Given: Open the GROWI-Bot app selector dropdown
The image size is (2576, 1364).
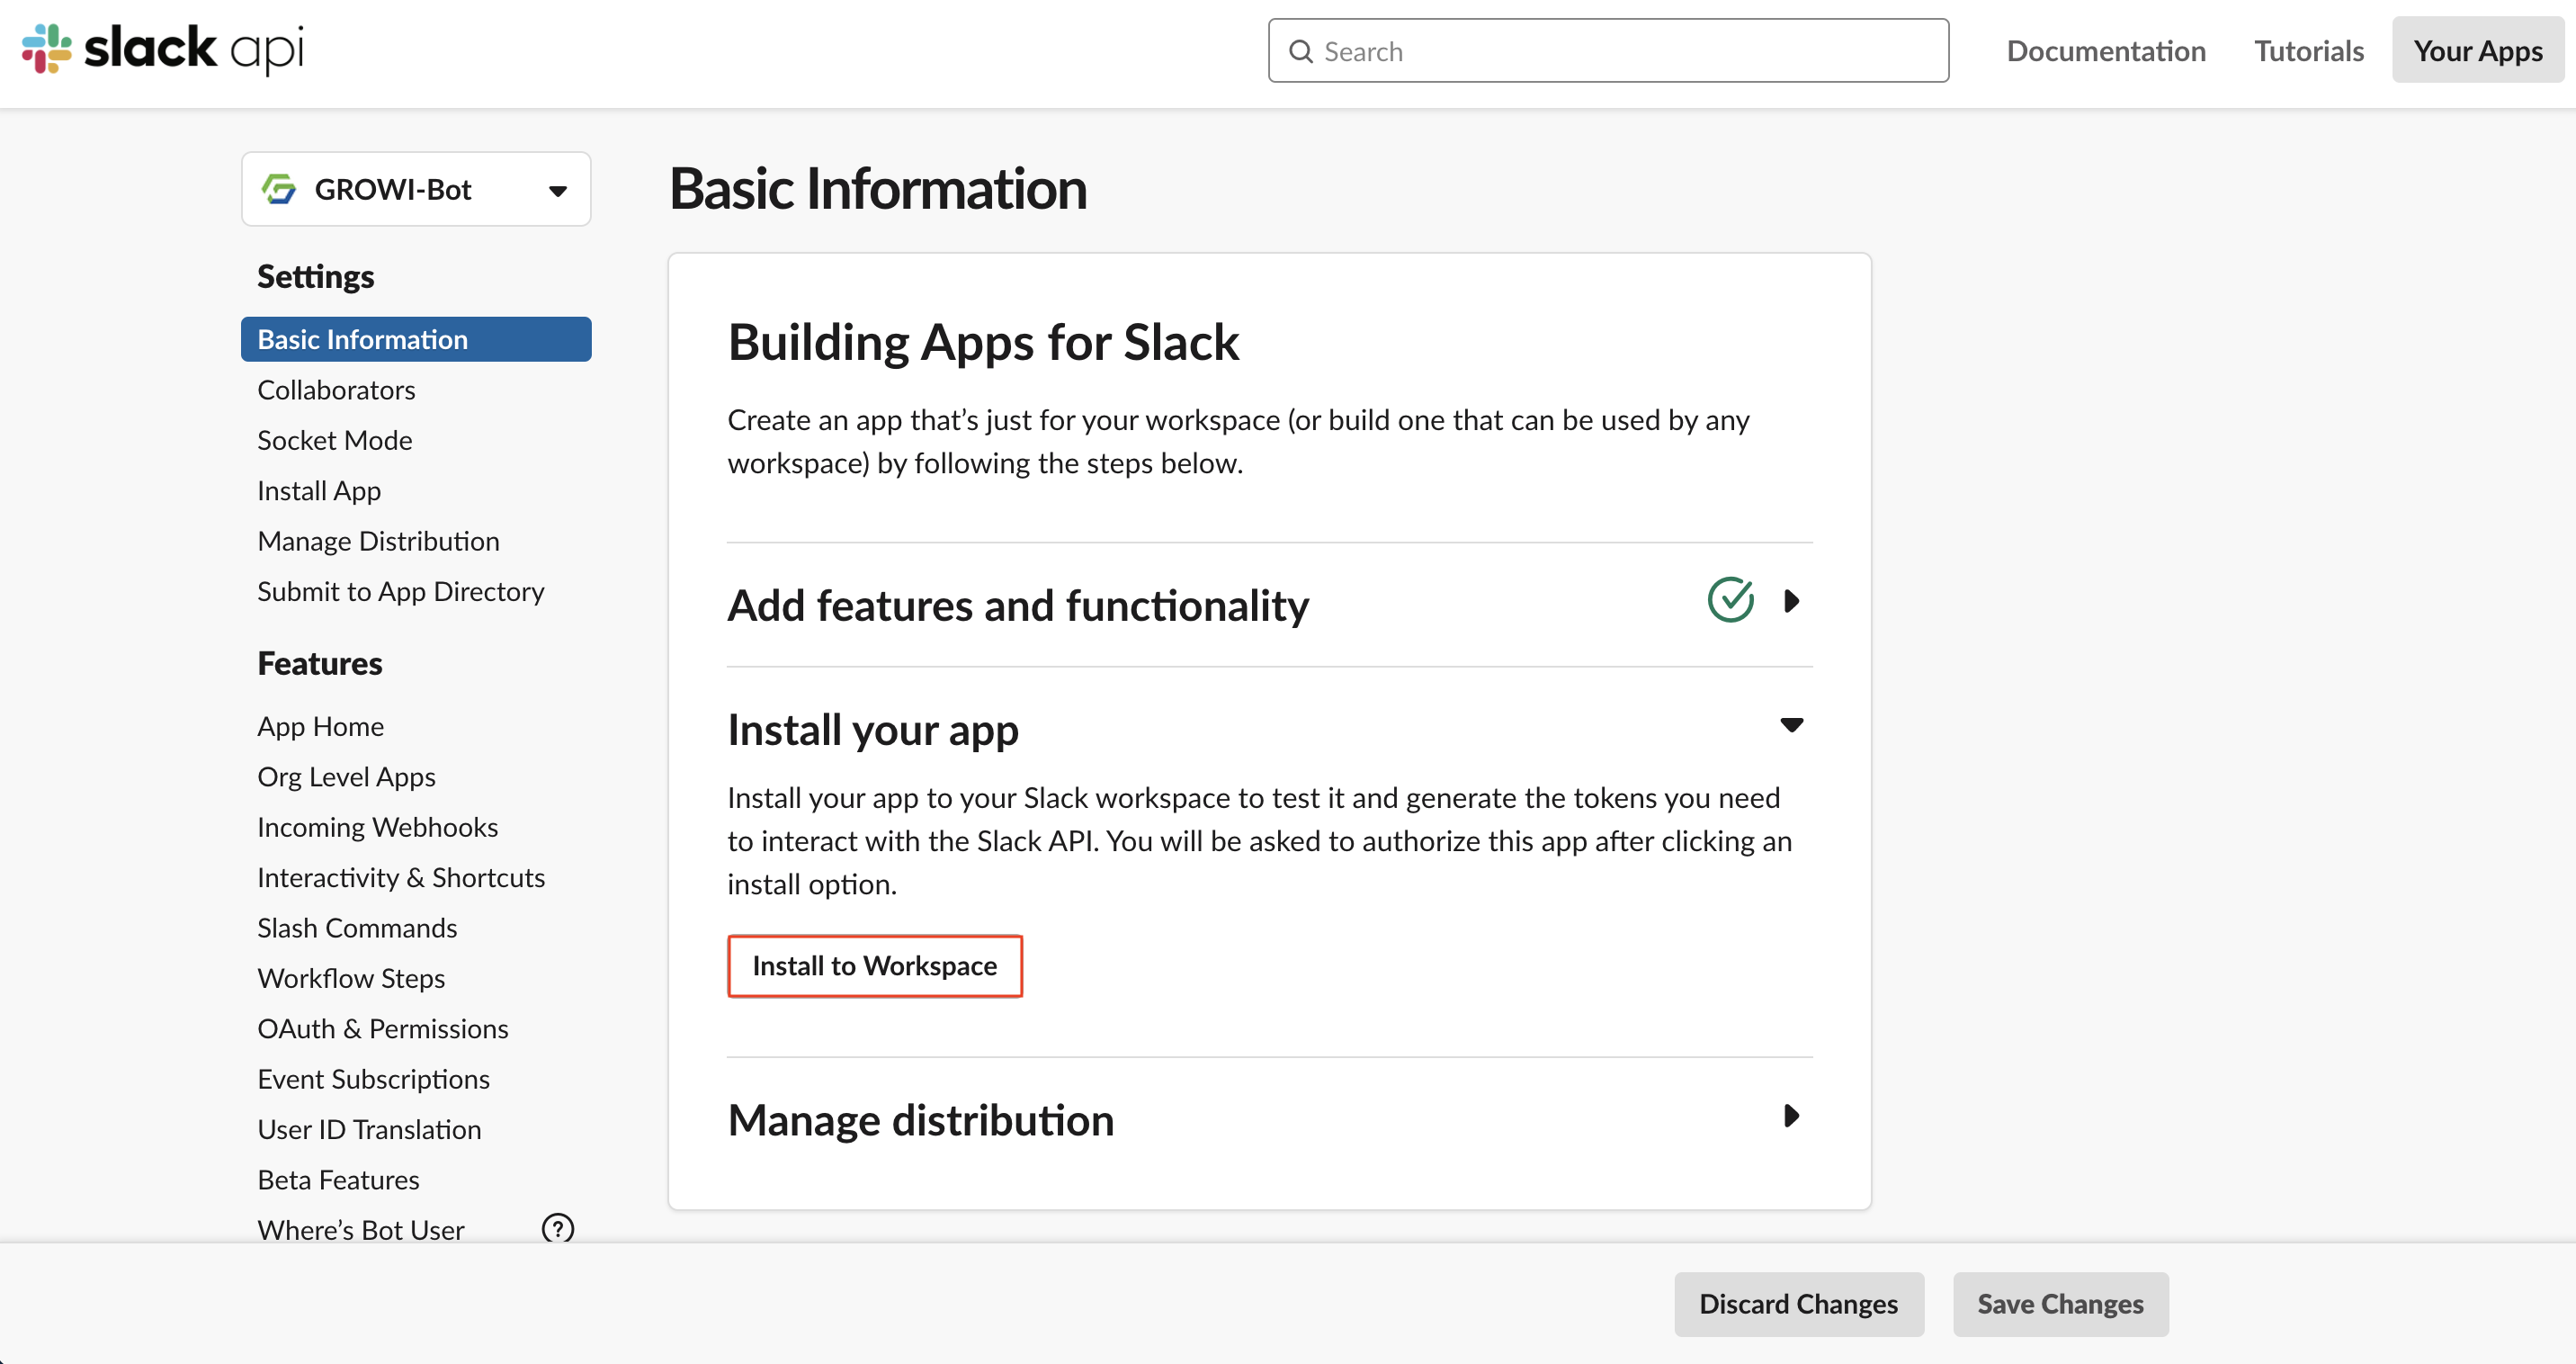Looking at the screenshot, I should point(416,189).
